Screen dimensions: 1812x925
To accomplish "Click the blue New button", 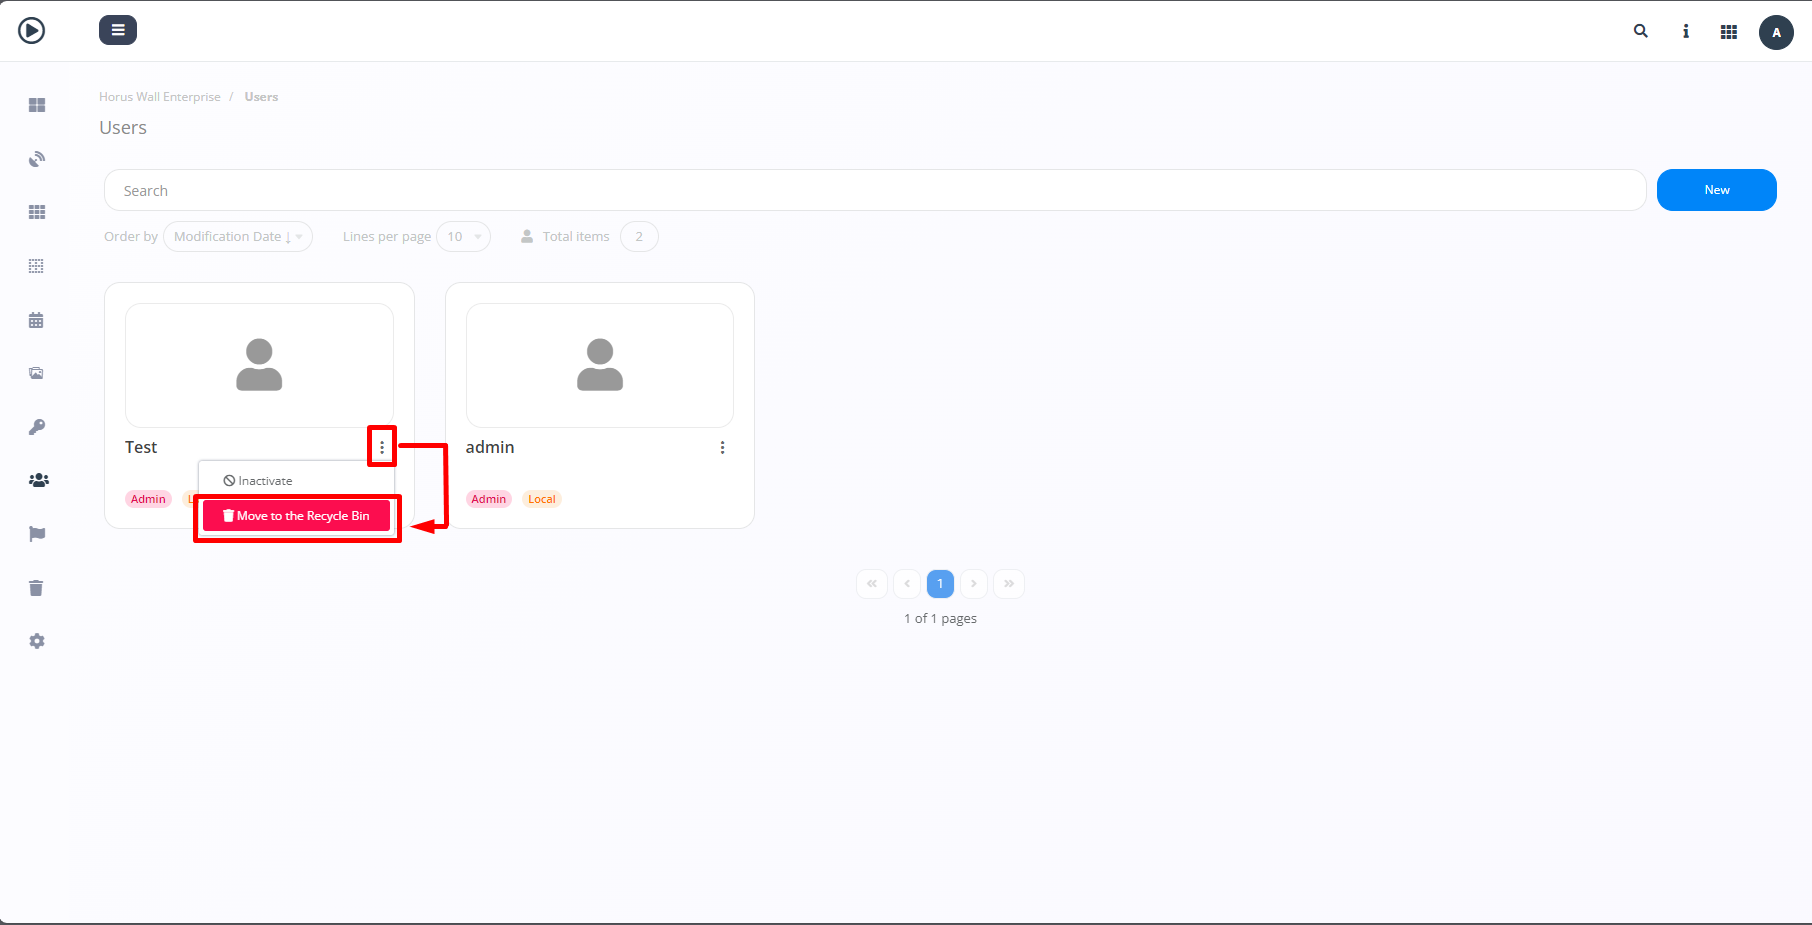I will [1716, 189].
